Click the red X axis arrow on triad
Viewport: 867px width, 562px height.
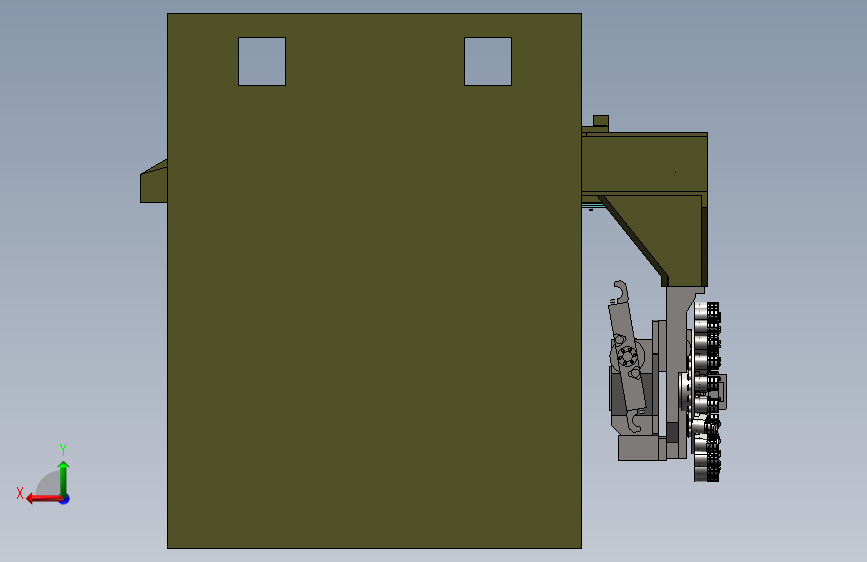click(43, 499)
